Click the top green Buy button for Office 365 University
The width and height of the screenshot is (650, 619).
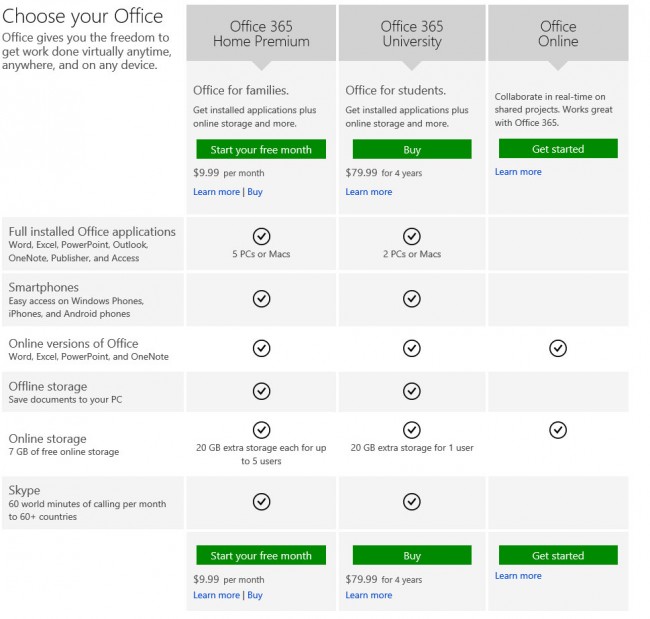pos(412,149)
